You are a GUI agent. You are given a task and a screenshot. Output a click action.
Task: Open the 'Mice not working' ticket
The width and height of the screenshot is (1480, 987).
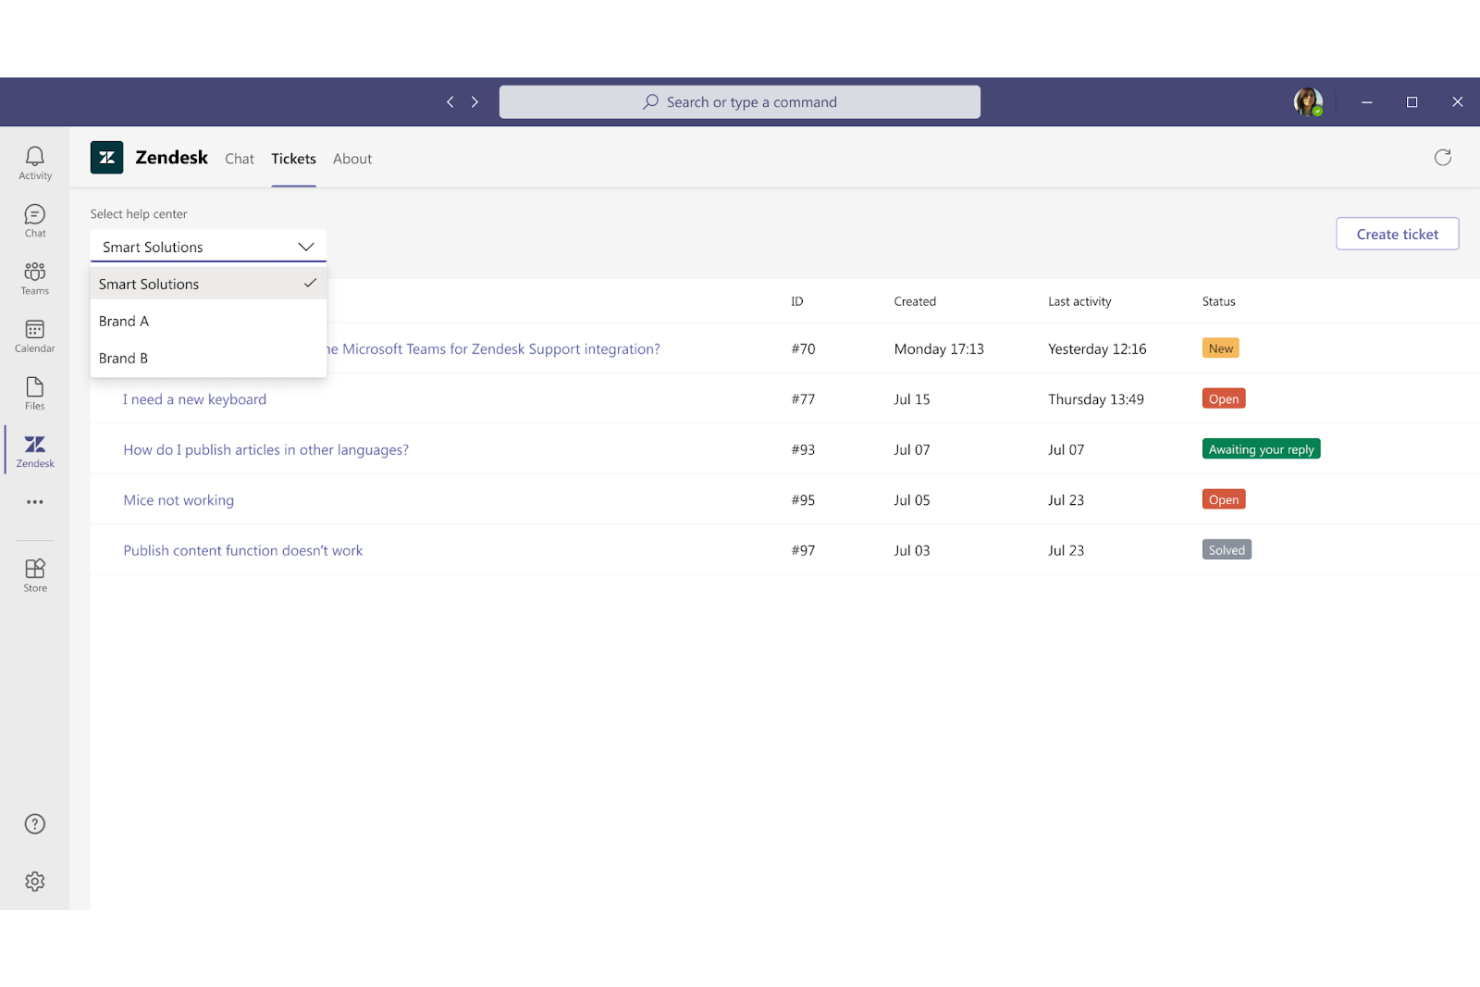[x=178, y=500]
